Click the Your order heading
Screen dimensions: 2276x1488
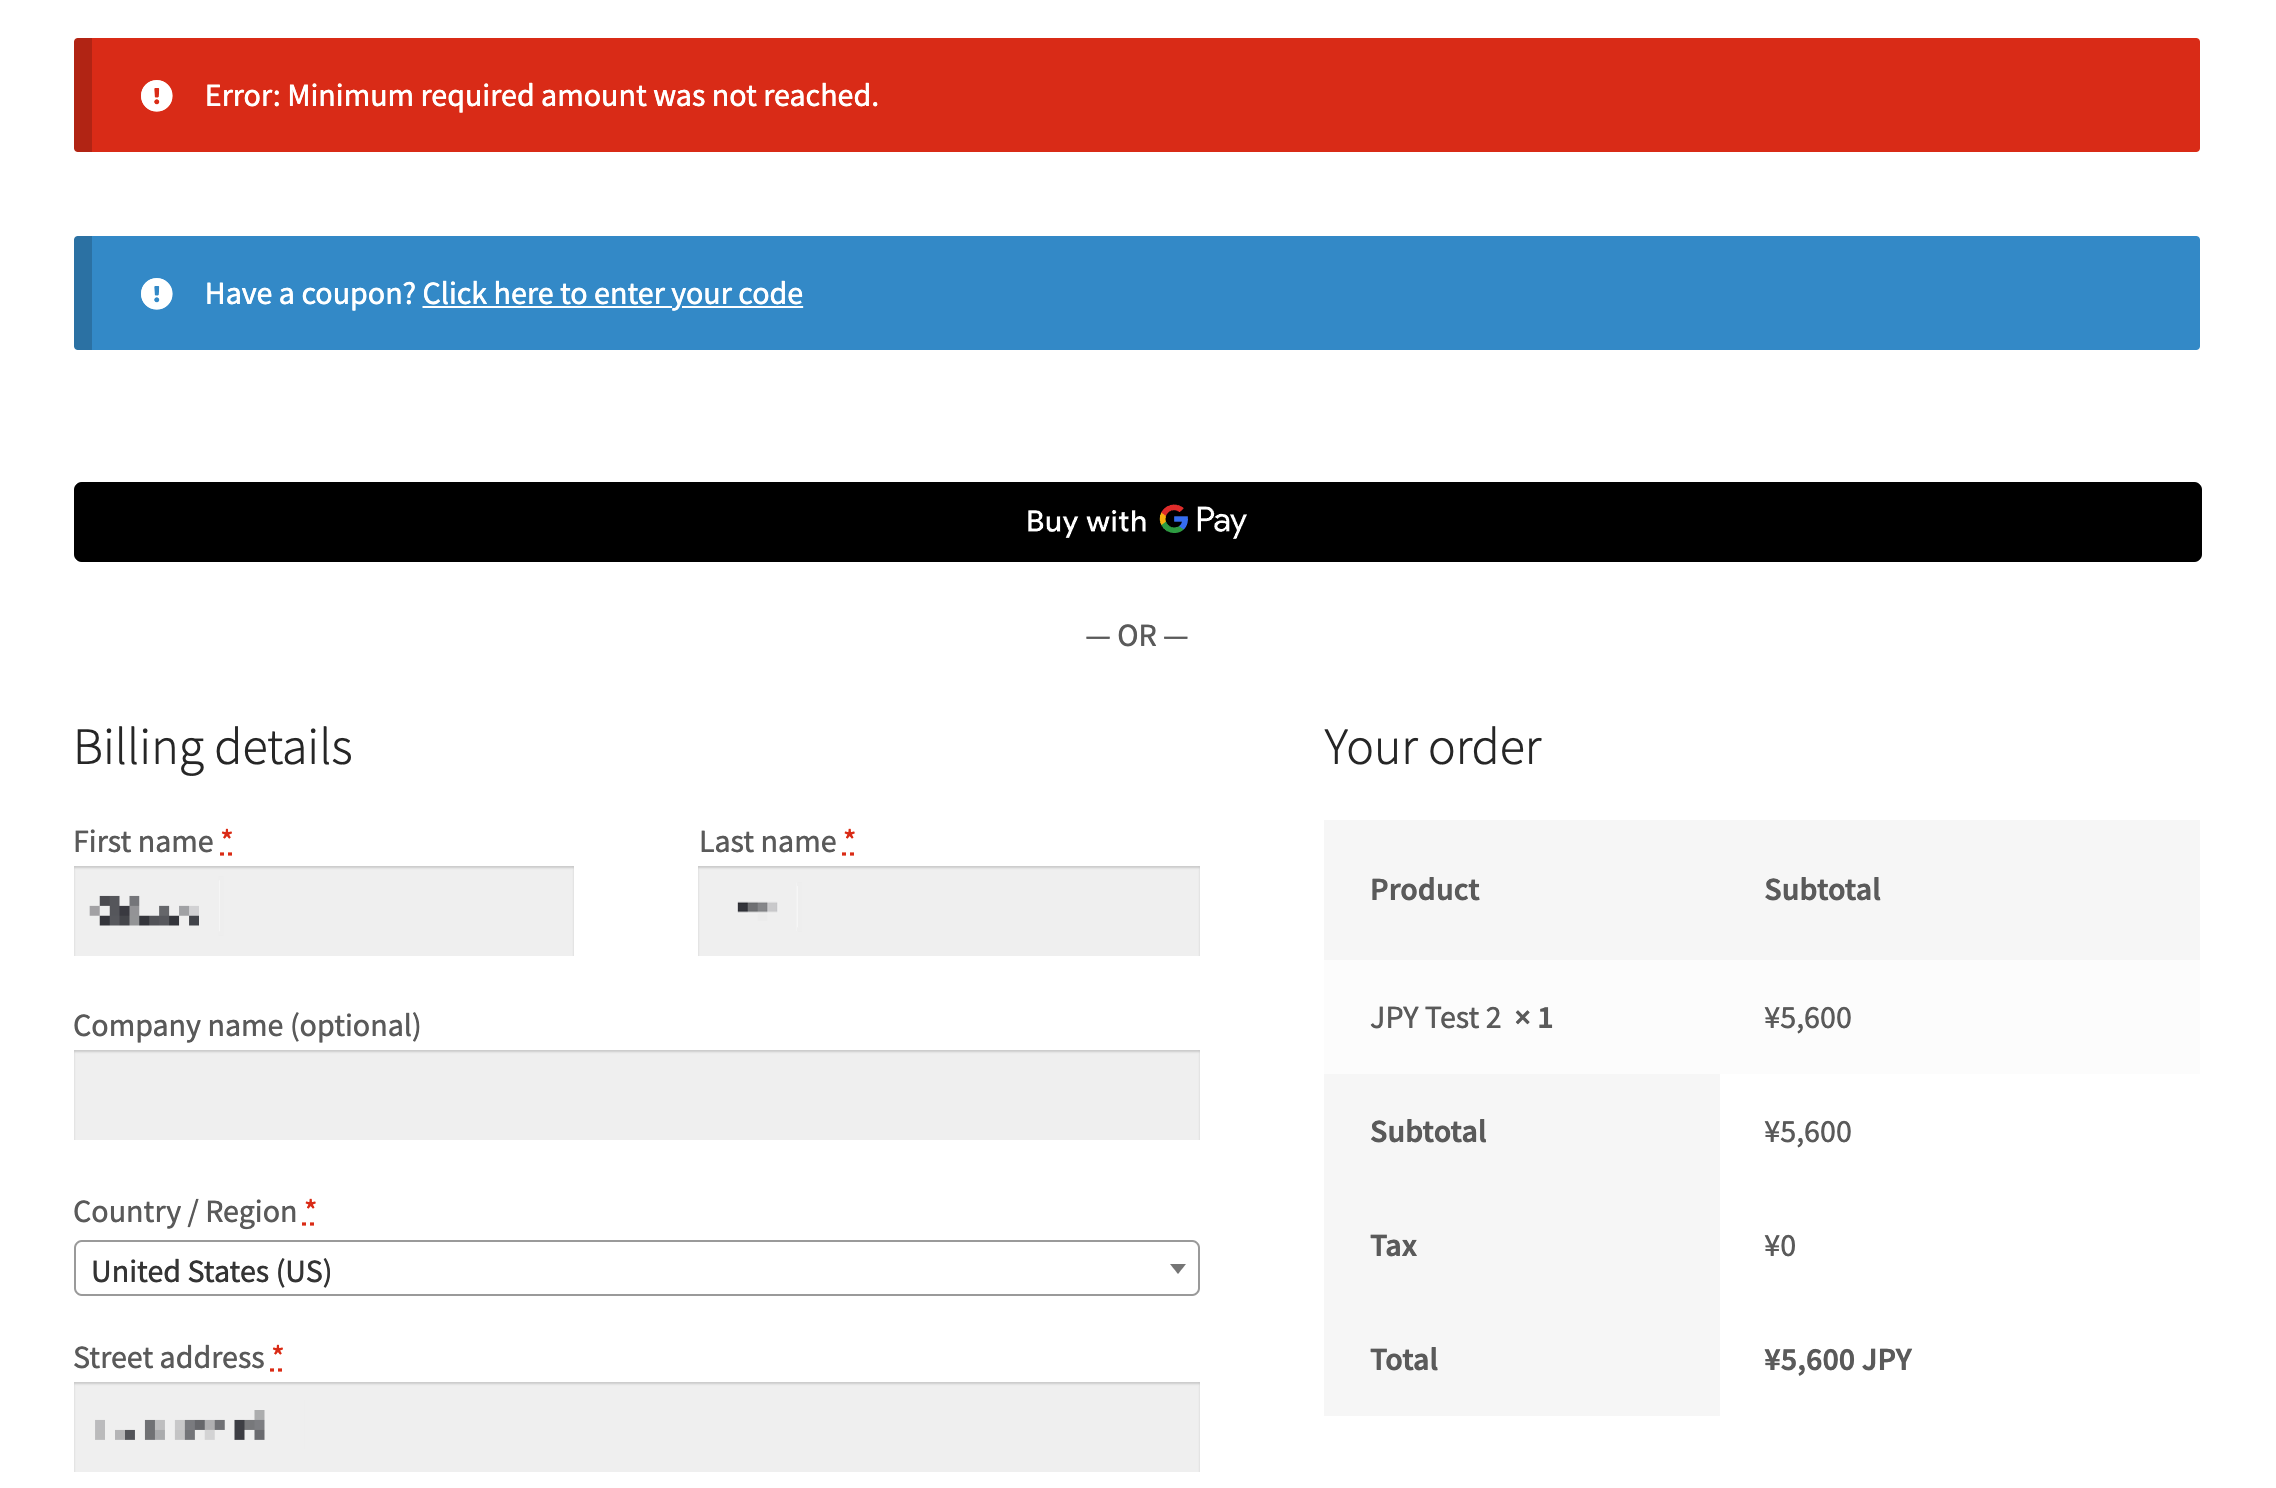pyautogui.click(x=1432, y=748)
